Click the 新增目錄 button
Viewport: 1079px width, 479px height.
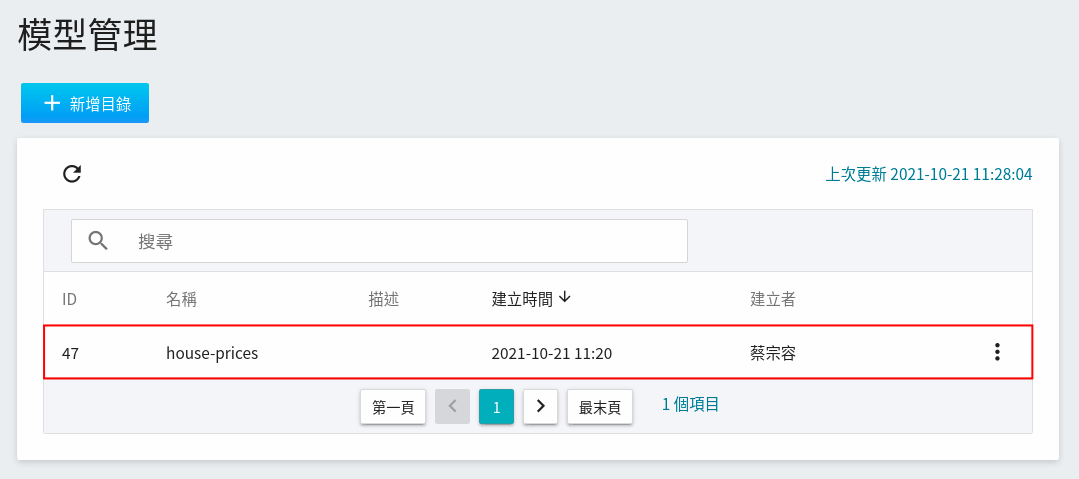point(85,103)
